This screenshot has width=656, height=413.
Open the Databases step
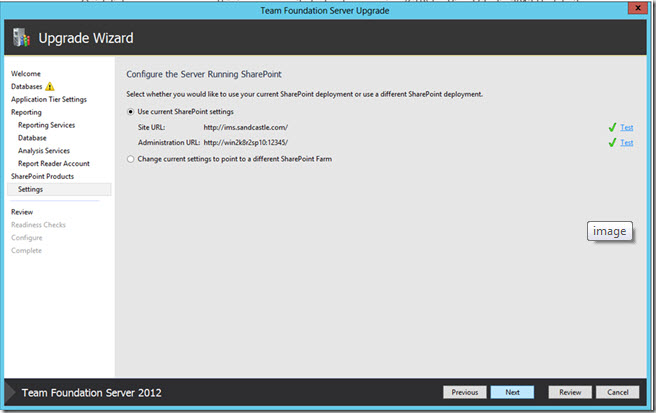tap(27, 87)
